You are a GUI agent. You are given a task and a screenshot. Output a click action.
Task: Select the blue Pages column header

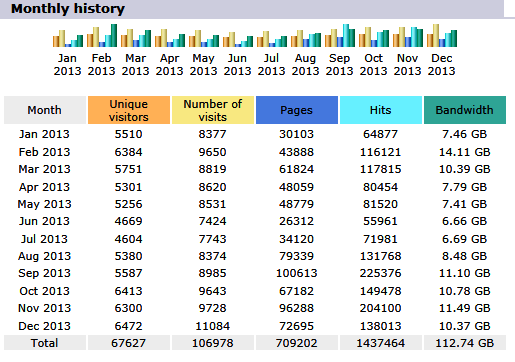[x=297, y=110]
